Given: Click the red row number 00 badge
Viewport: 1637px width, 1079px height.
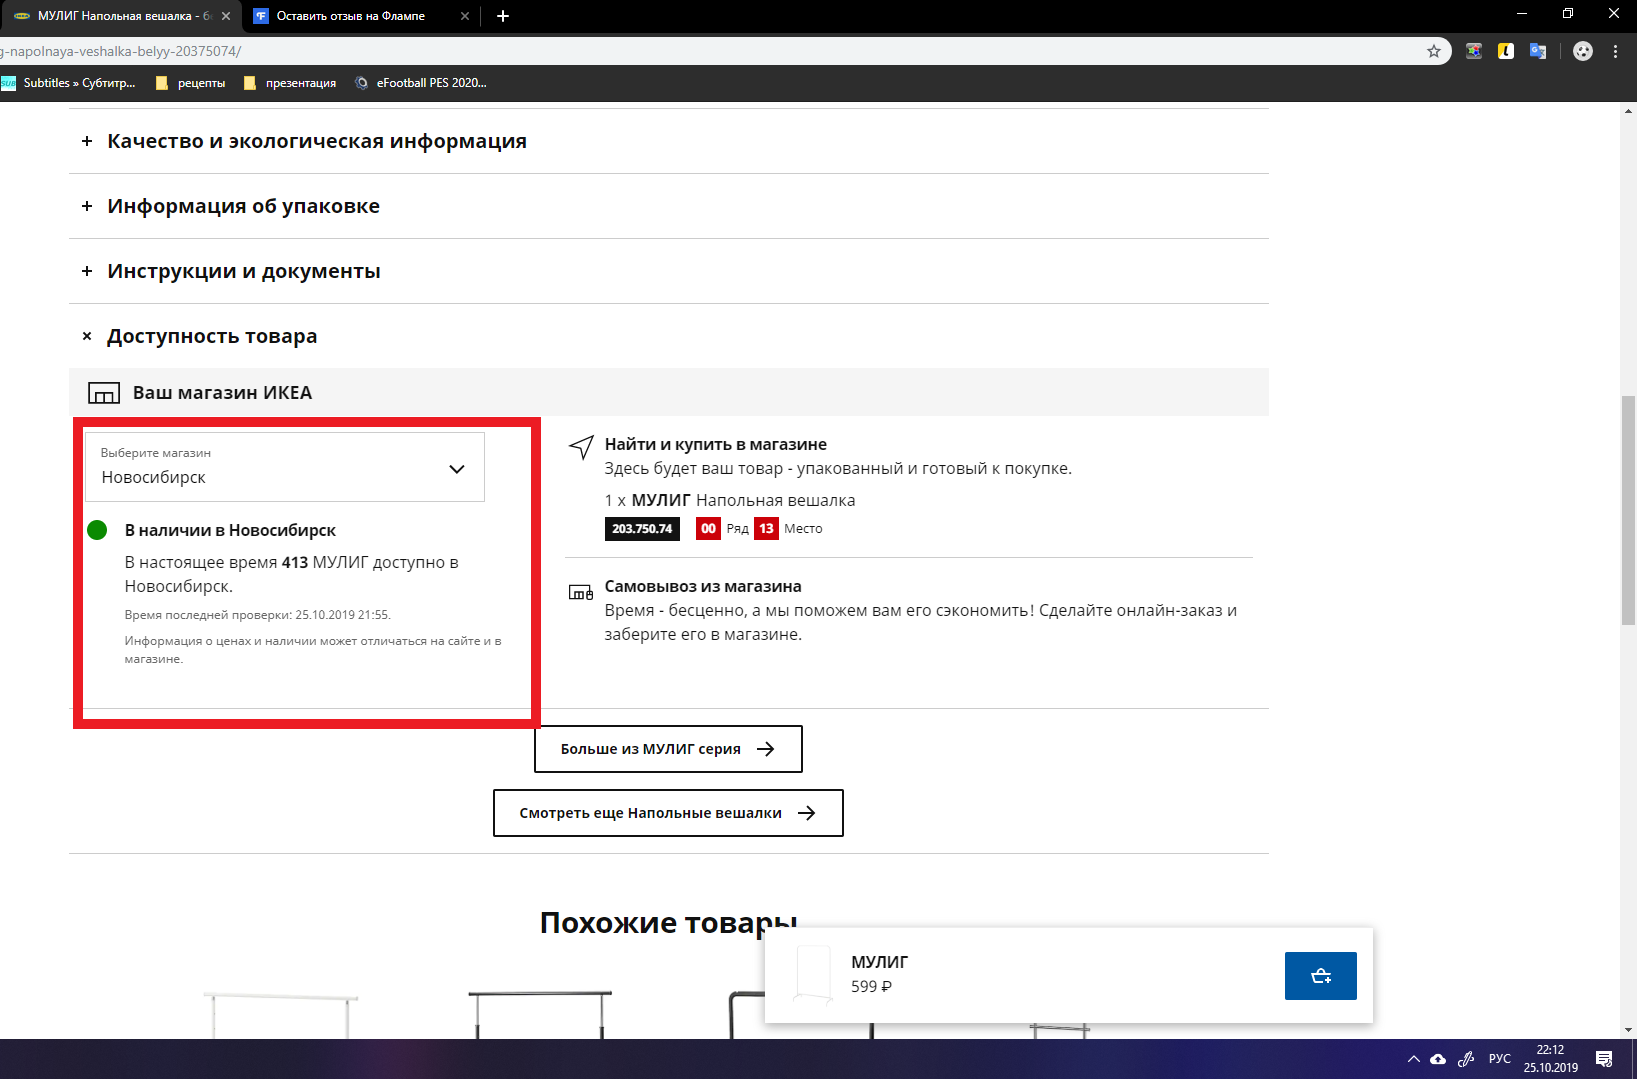Looking at the screenshot, I should tap(708, 529).
